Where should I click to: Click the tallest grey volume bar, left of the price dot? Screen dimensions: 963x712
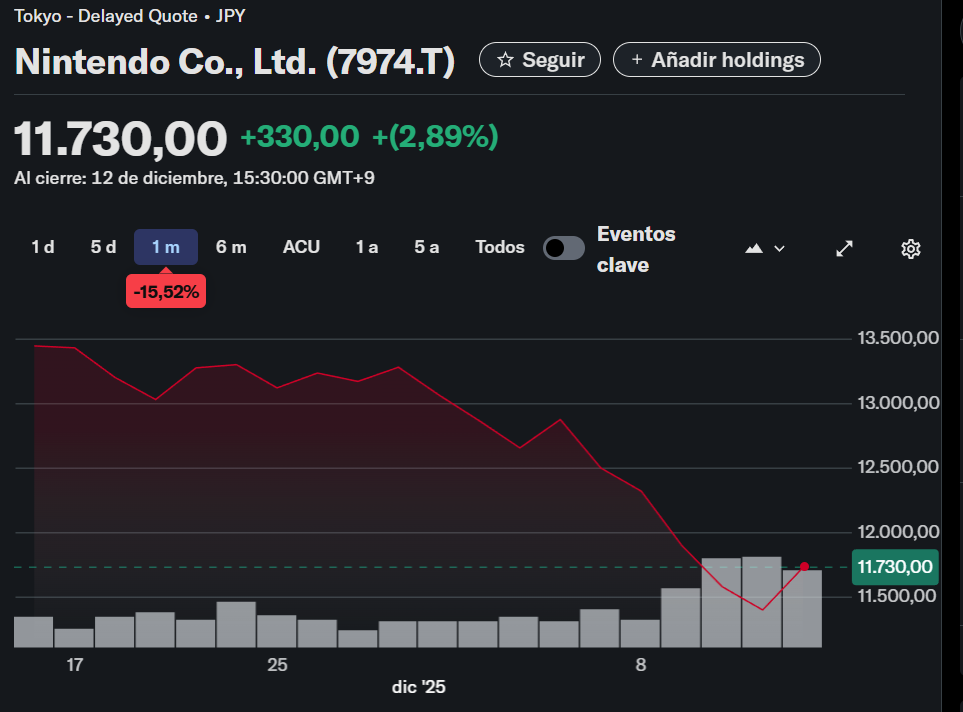click(762, 602)
